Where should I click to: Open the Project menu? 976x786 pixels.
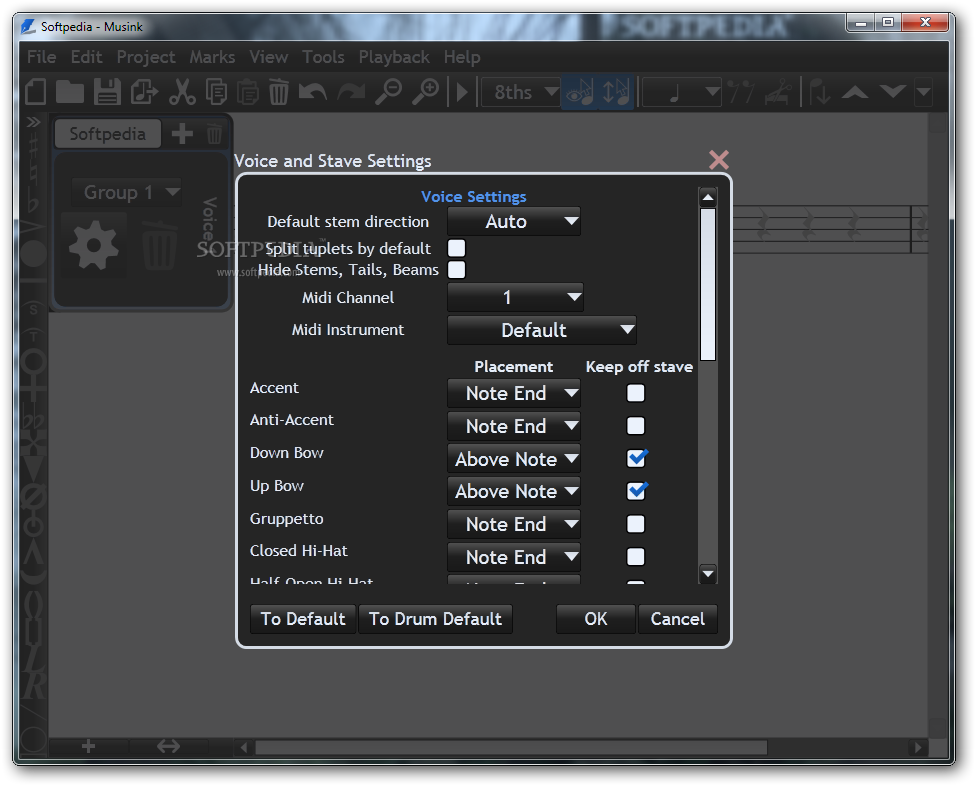146,57
